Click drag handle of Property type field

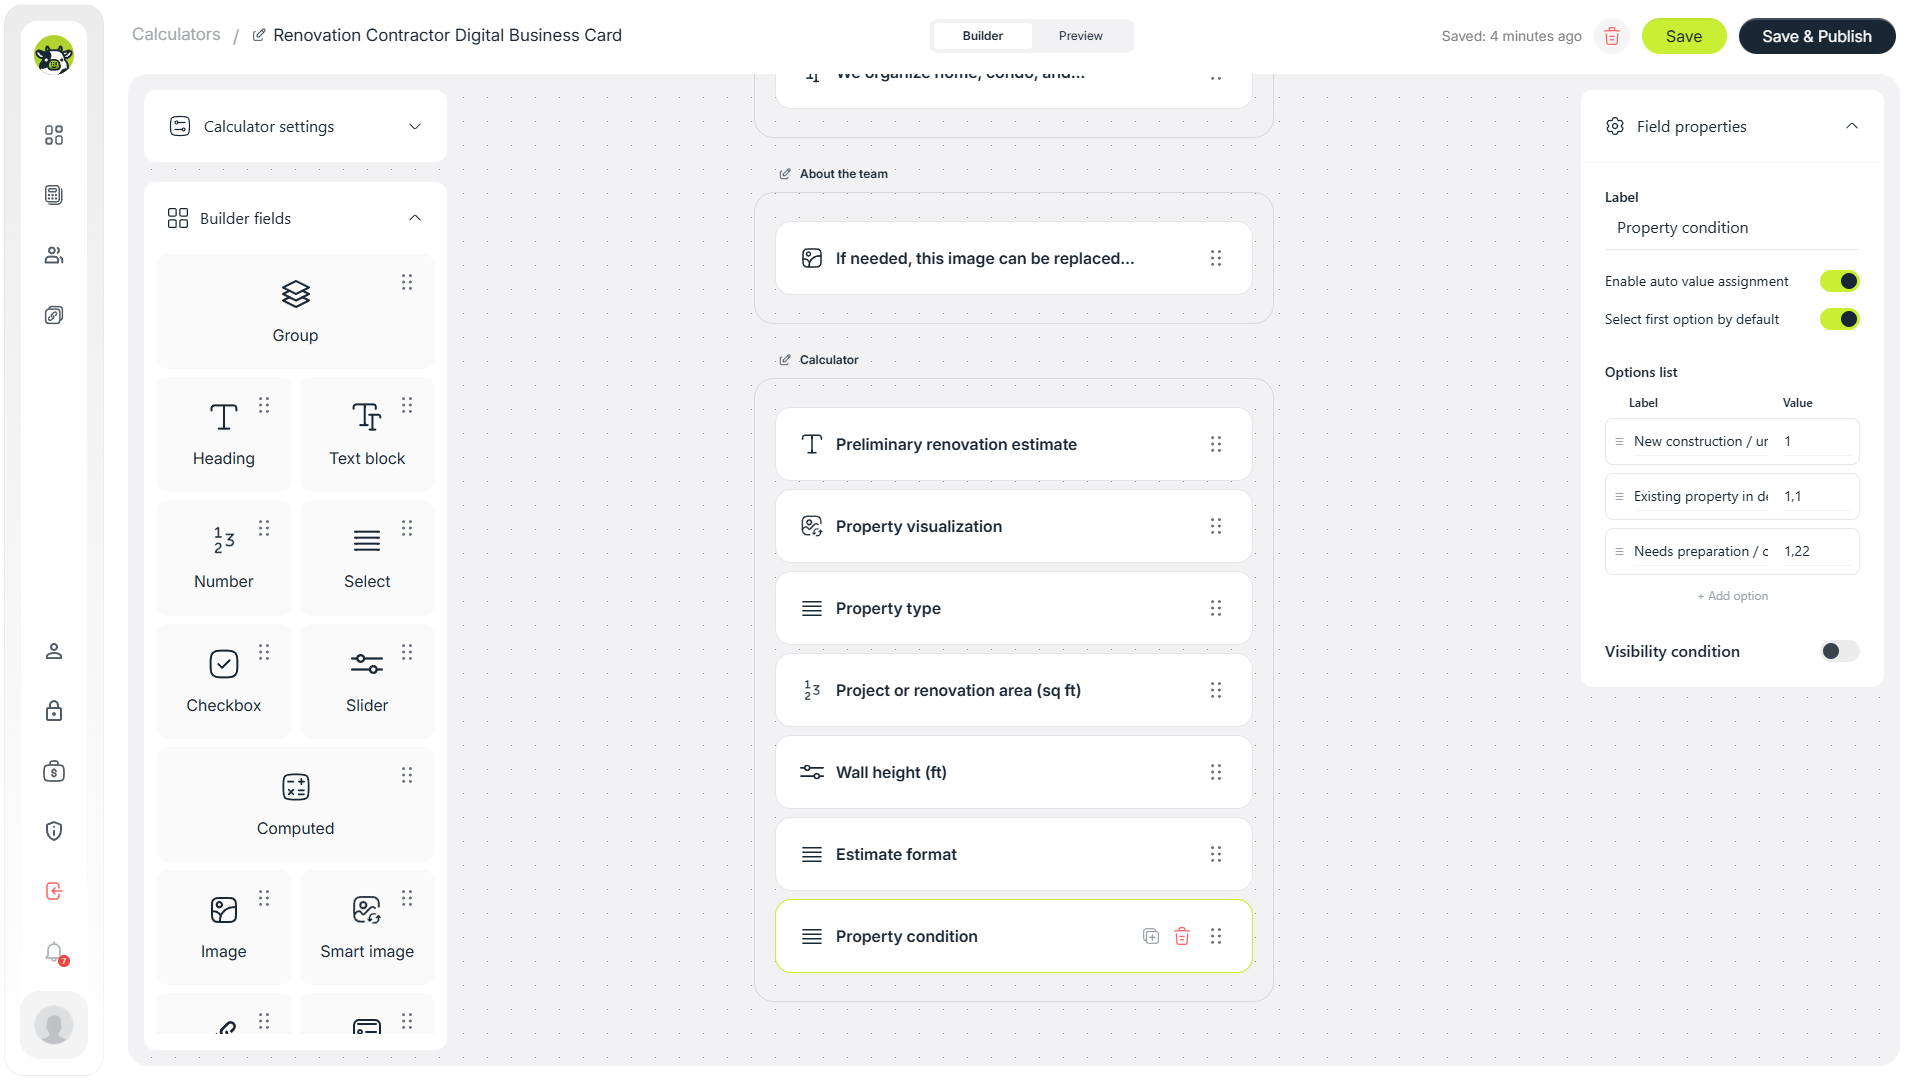coord(1216,608)
